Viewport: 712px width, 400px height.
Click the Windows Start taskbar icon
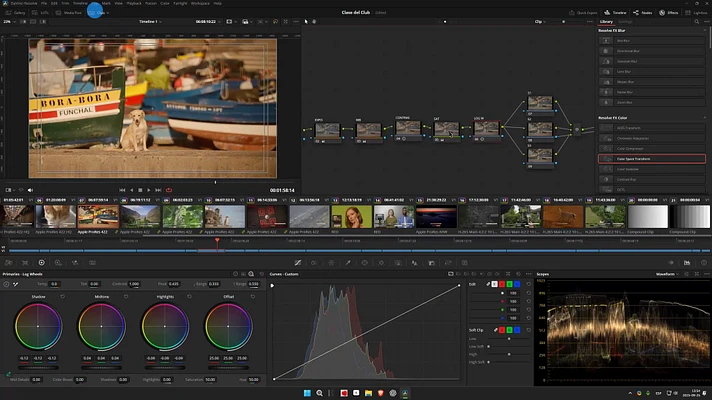tap(306, 391)
